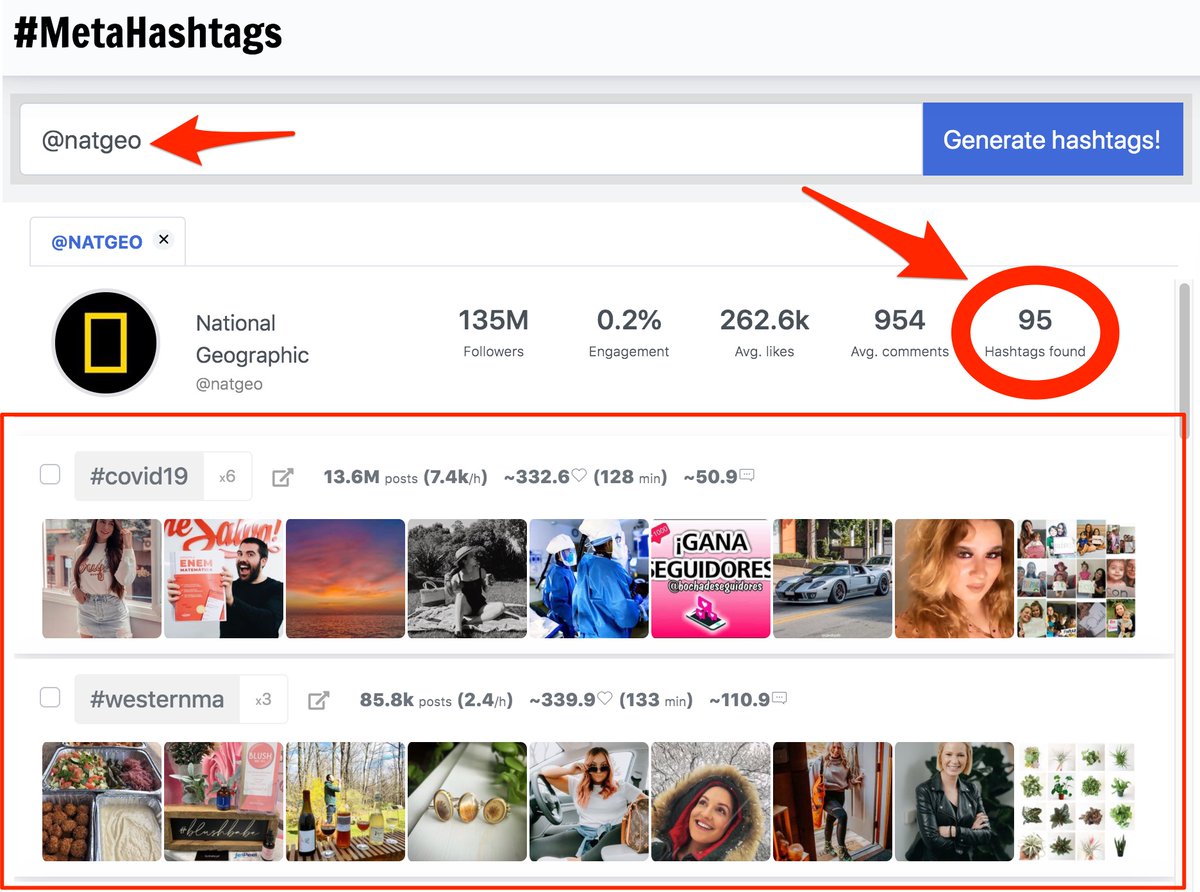This screenshot has width=1200, height=892.
Task: Open the gold rings thumbnail in #westernma
Action: click(467, 801)
